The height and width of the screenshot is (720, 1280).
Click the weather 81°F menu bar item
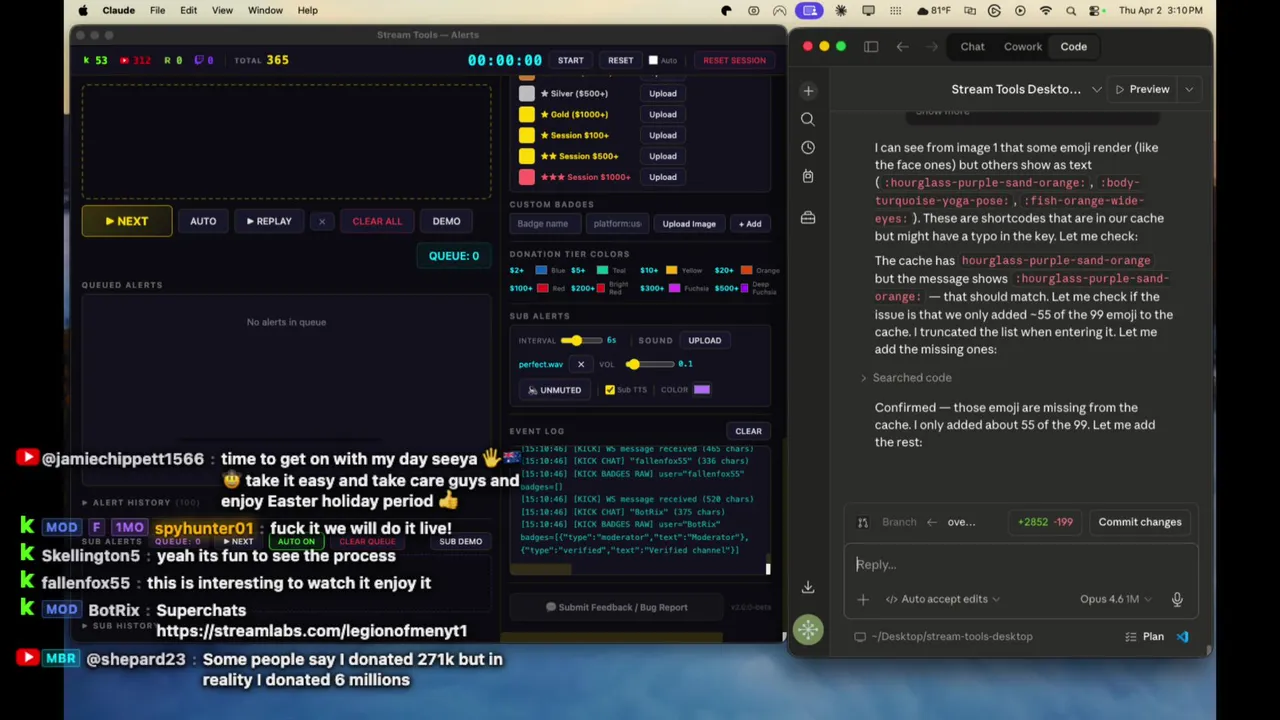point(934,11)
